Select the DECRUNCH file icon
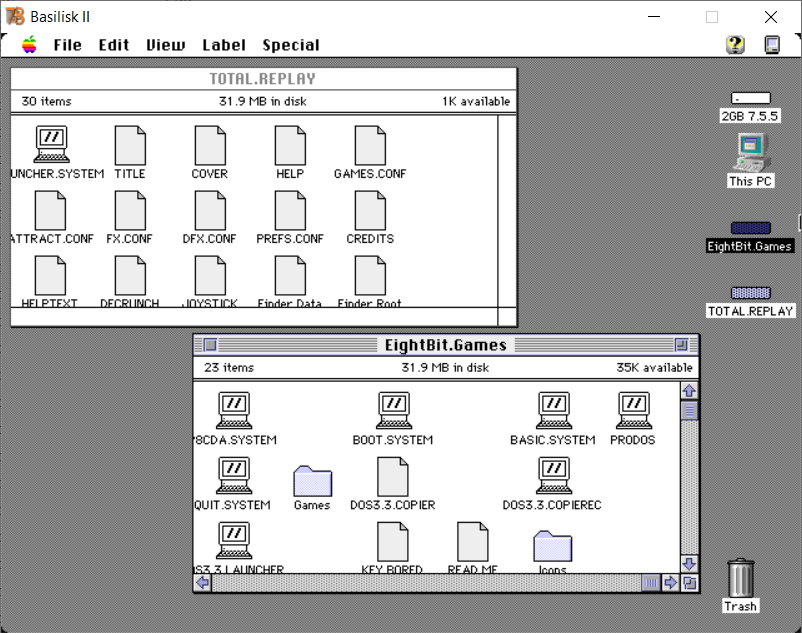802x633 pixels. click(130, 275)
